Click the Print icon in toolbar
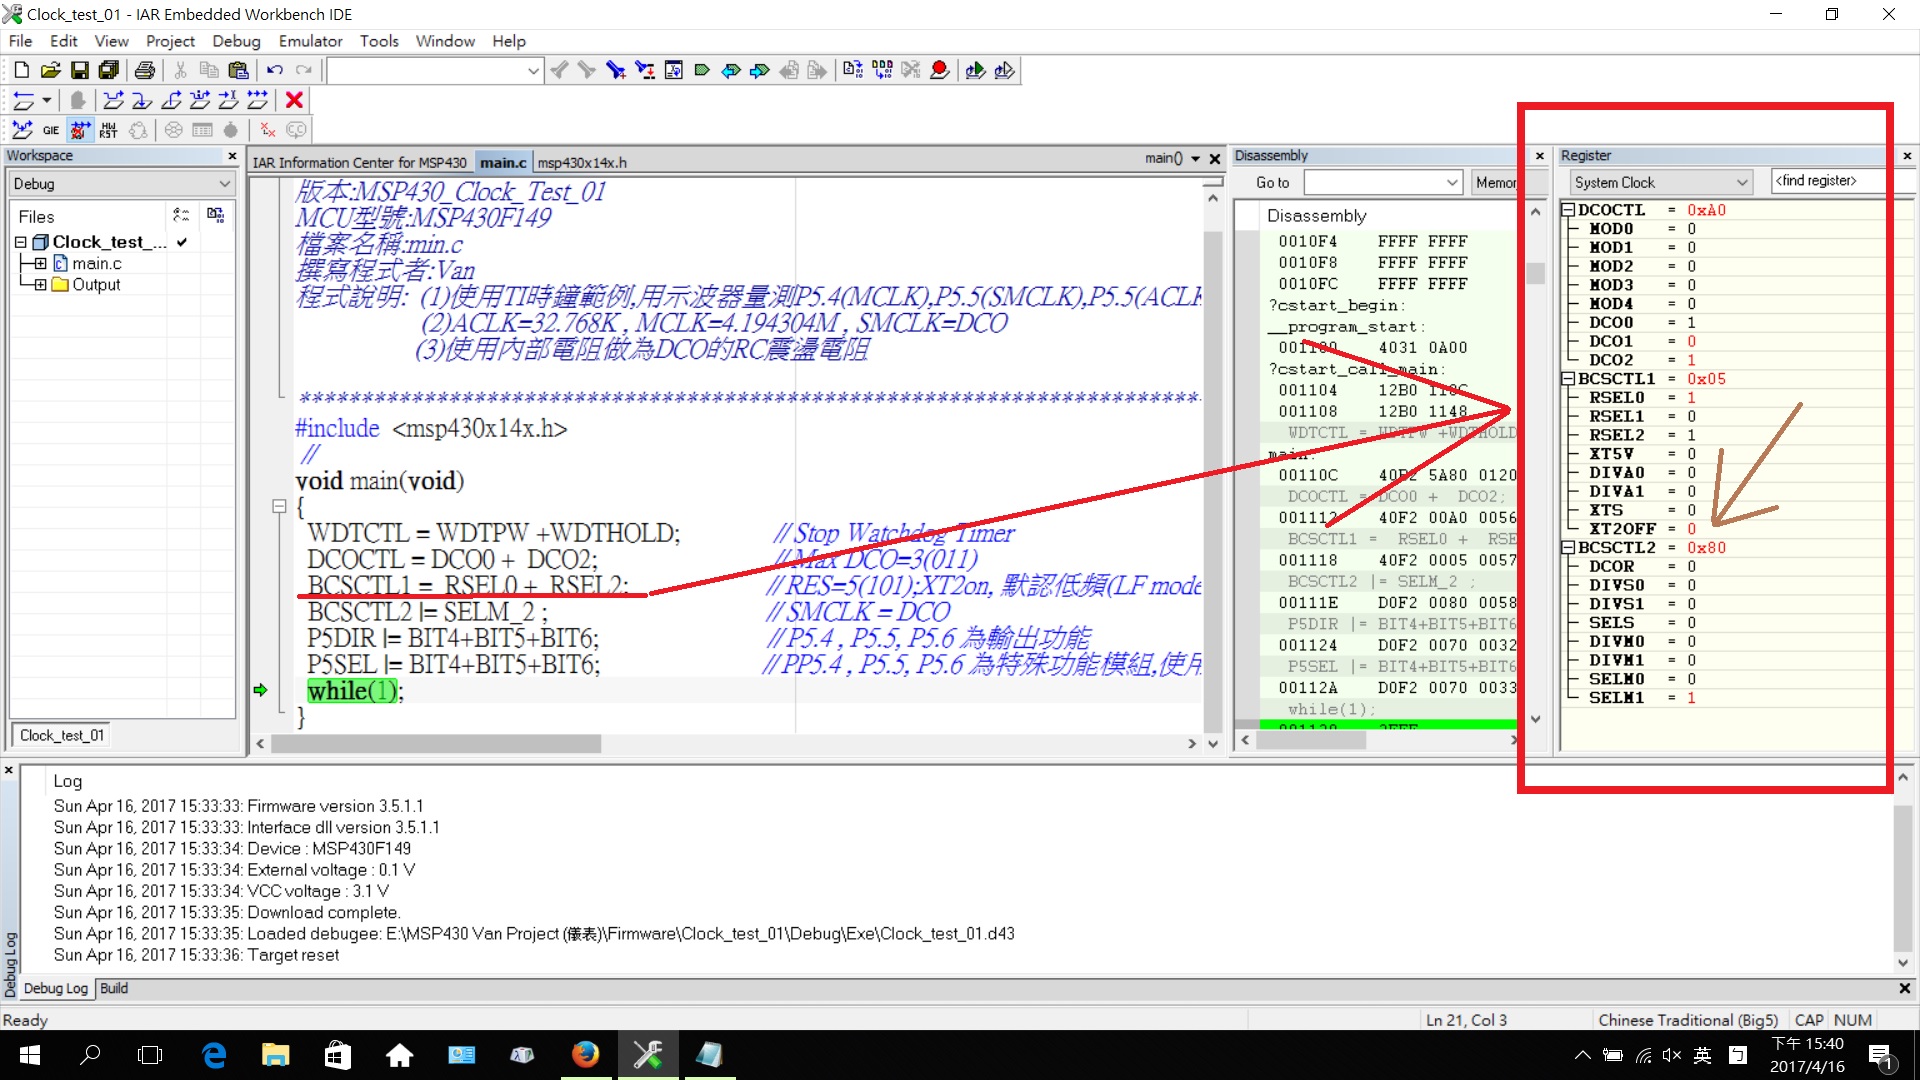 point(145,70)
